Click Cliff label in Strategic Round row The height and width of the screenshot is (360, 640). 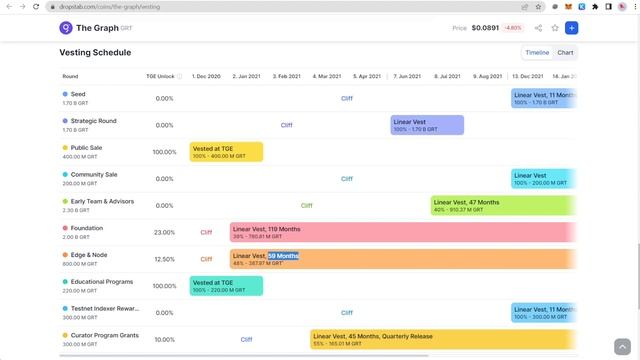pos(286,125)
